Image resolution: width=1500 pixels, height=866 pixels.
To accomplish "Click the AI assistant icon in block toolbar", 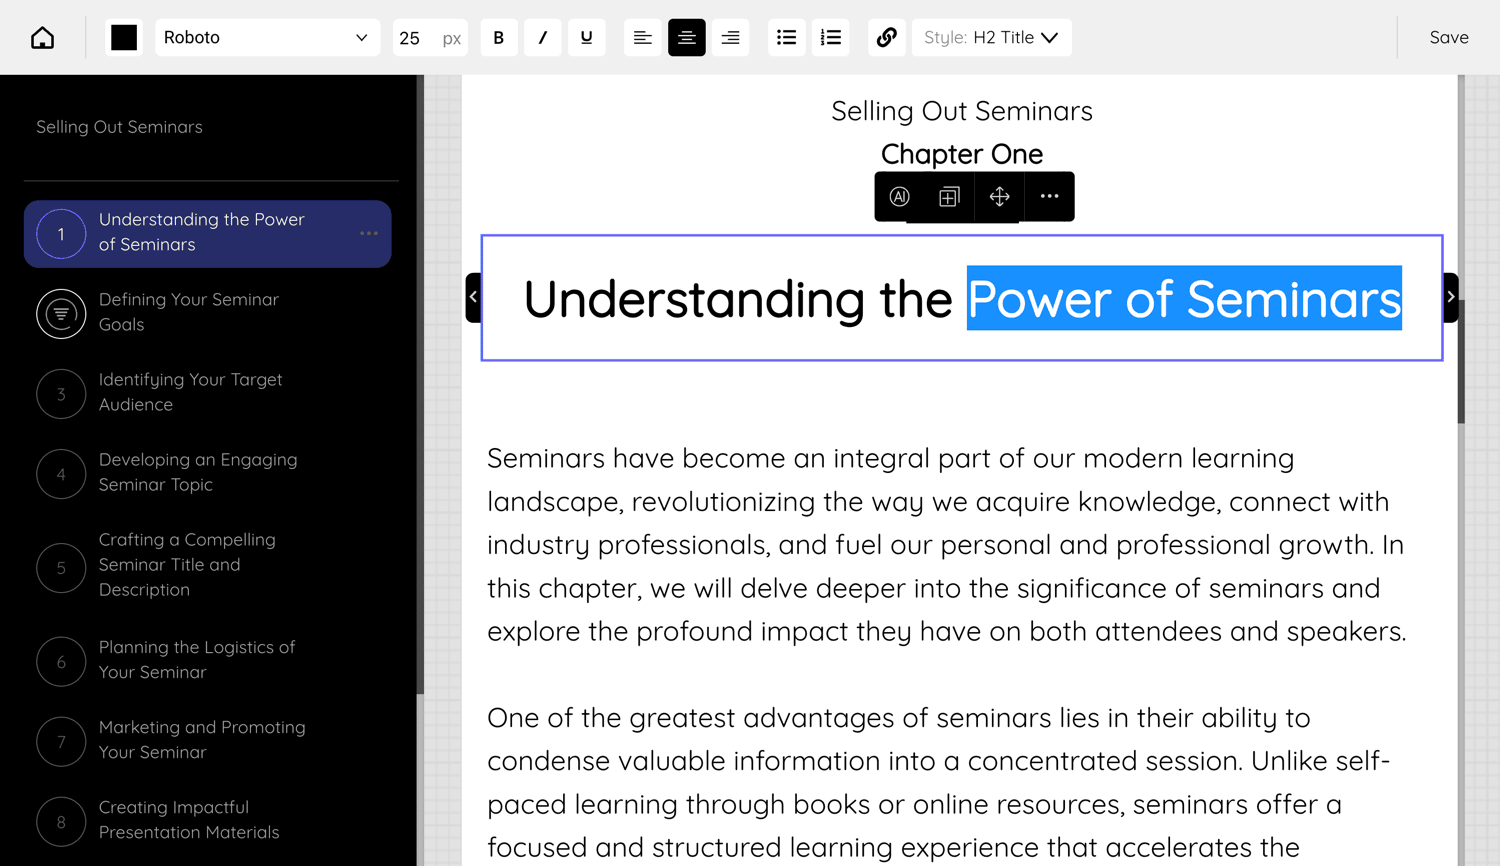I will pyautogui.click(x=900, y=197).
